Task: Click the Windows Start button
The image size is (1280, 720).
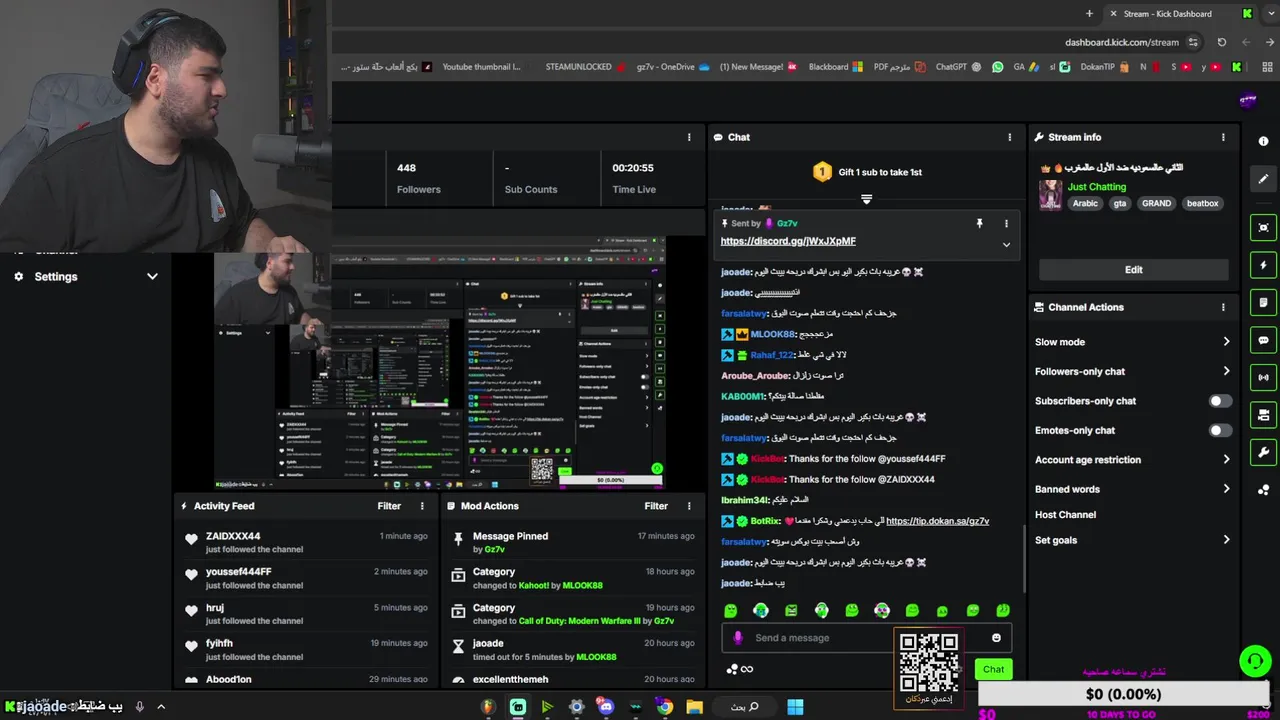Action: [x=795, y=707]
